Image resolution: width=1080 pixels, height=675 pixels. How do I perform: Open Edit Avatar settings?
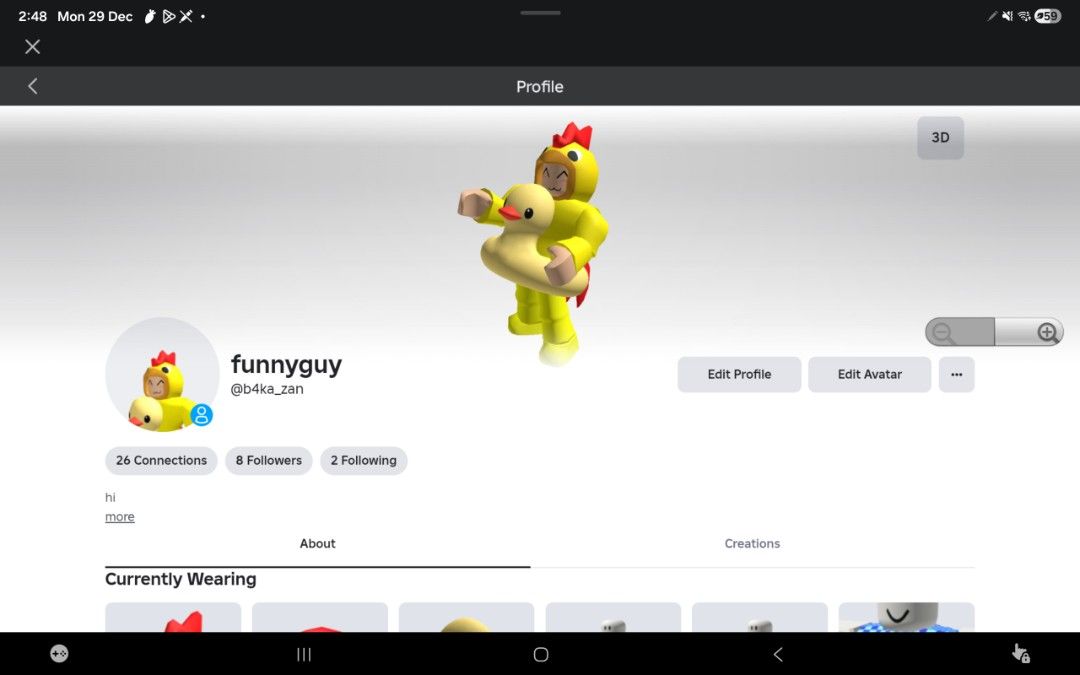868,374
